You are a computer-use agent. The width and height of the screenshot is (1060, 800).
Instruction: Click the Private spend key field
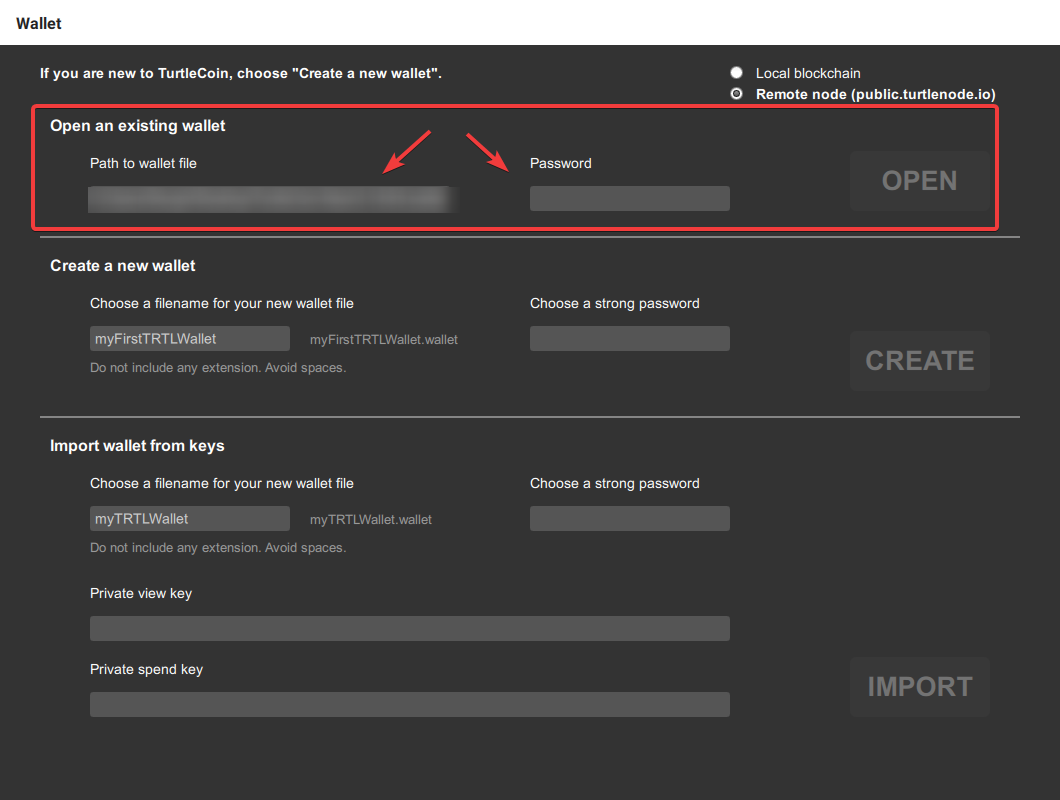point(409,705)
